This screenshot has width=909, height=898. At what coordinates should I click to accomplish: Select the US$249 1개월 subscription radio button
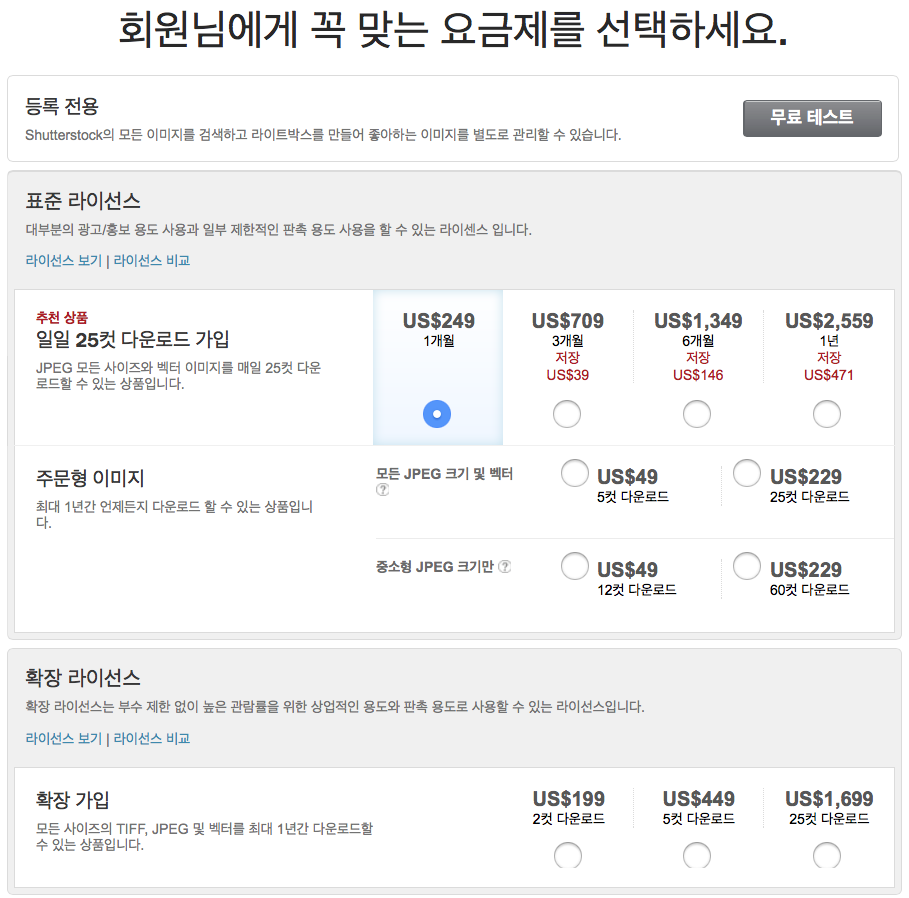click(x=437, y=413)
